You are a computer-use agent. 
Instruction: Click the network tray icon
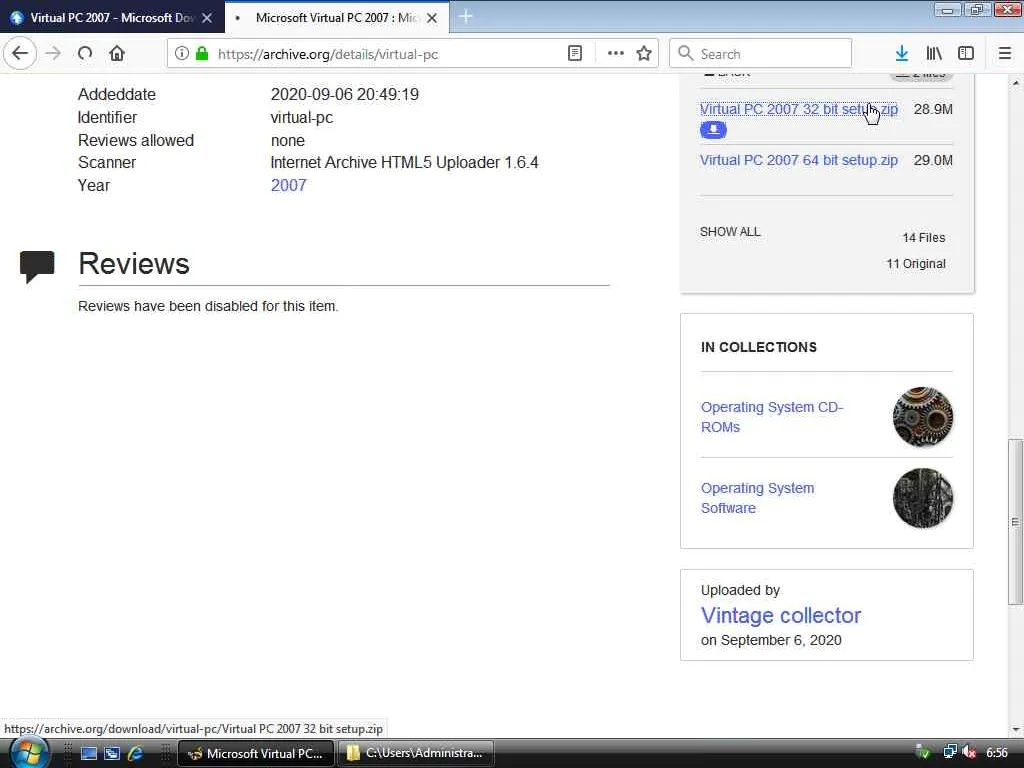pyautogui.click(x=950, y=752)
